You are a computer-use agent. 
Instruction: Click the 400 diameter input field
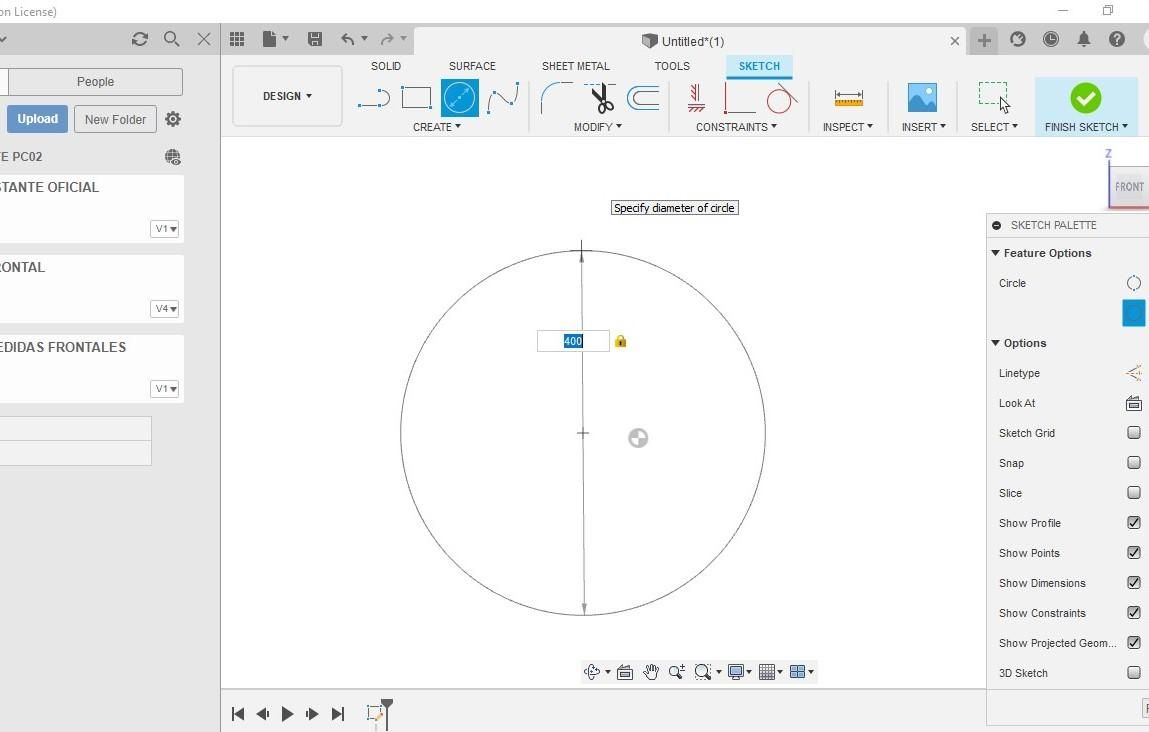(573, 341)
